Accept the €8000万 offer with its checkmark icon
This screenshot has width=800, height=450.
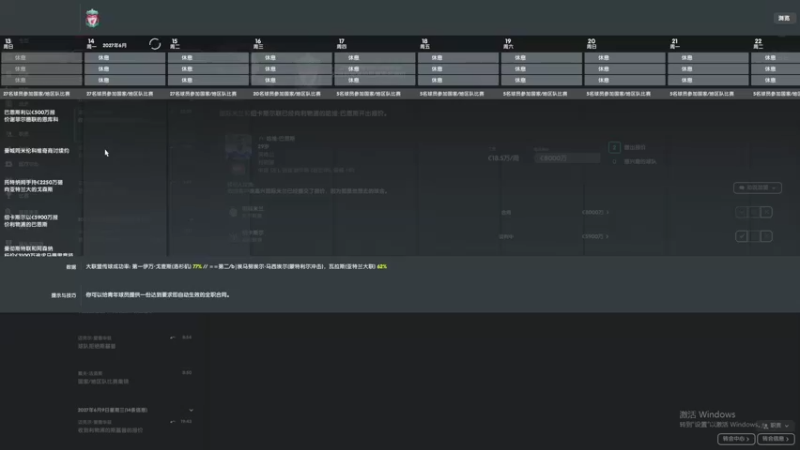741,212
